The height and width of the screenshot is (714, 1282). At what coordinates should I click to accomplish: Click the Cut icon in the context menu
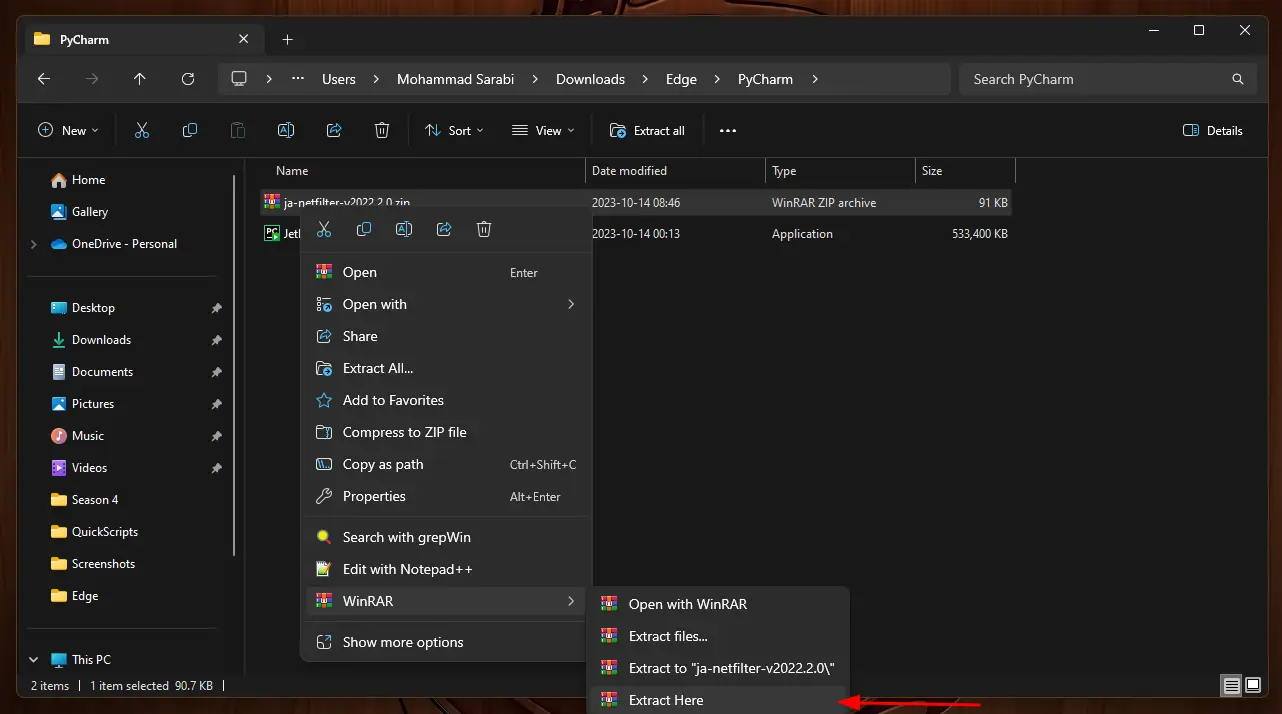324,230
